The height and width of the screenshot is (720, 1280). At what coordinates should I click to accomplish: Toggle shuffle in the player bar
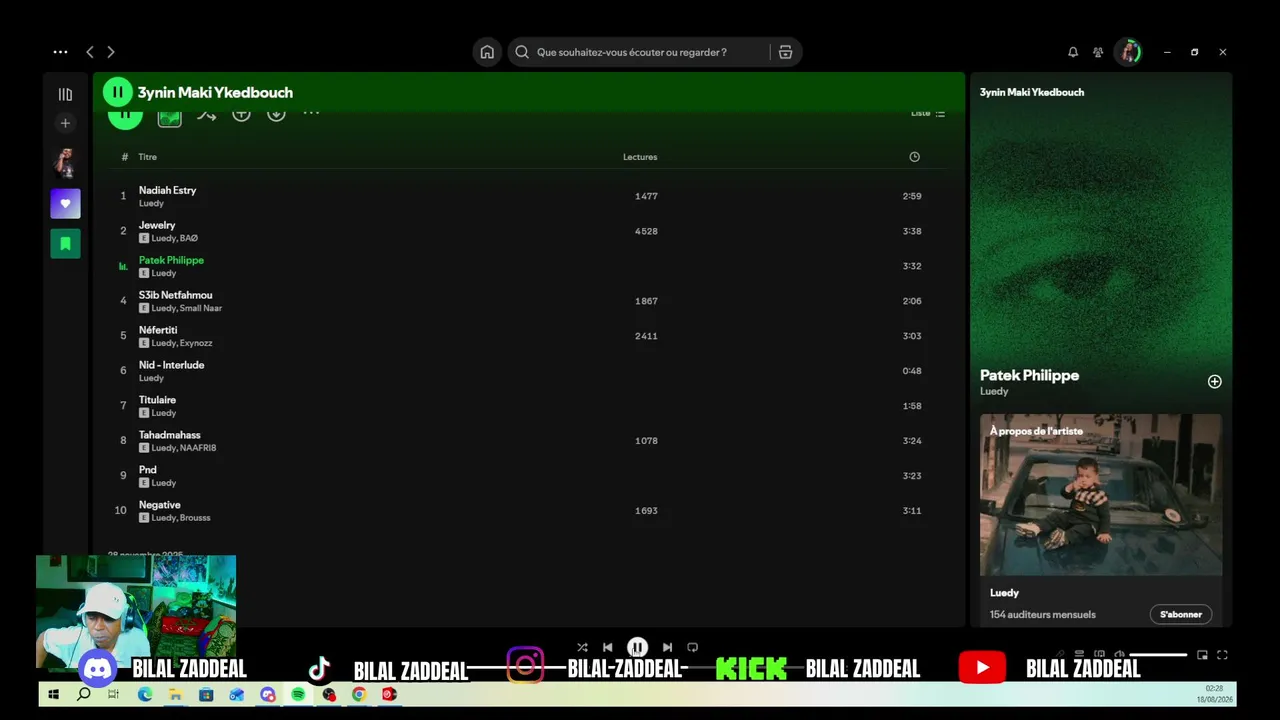[582, 647]
